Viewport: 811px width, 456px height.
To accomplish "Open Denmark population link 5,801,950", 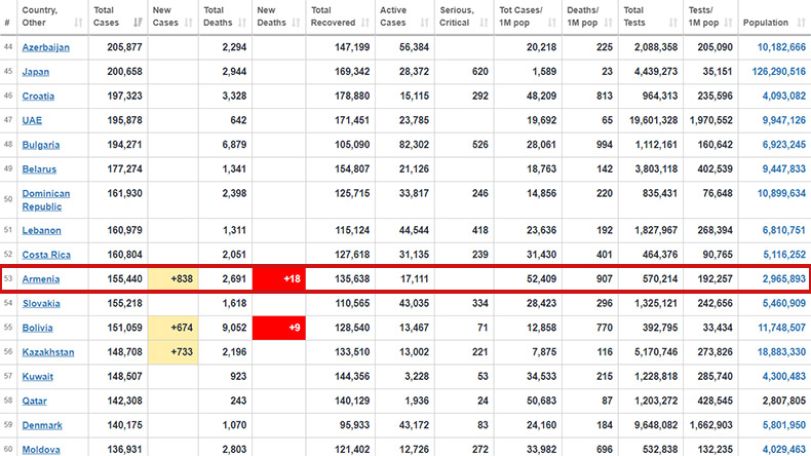I will 784,424.
